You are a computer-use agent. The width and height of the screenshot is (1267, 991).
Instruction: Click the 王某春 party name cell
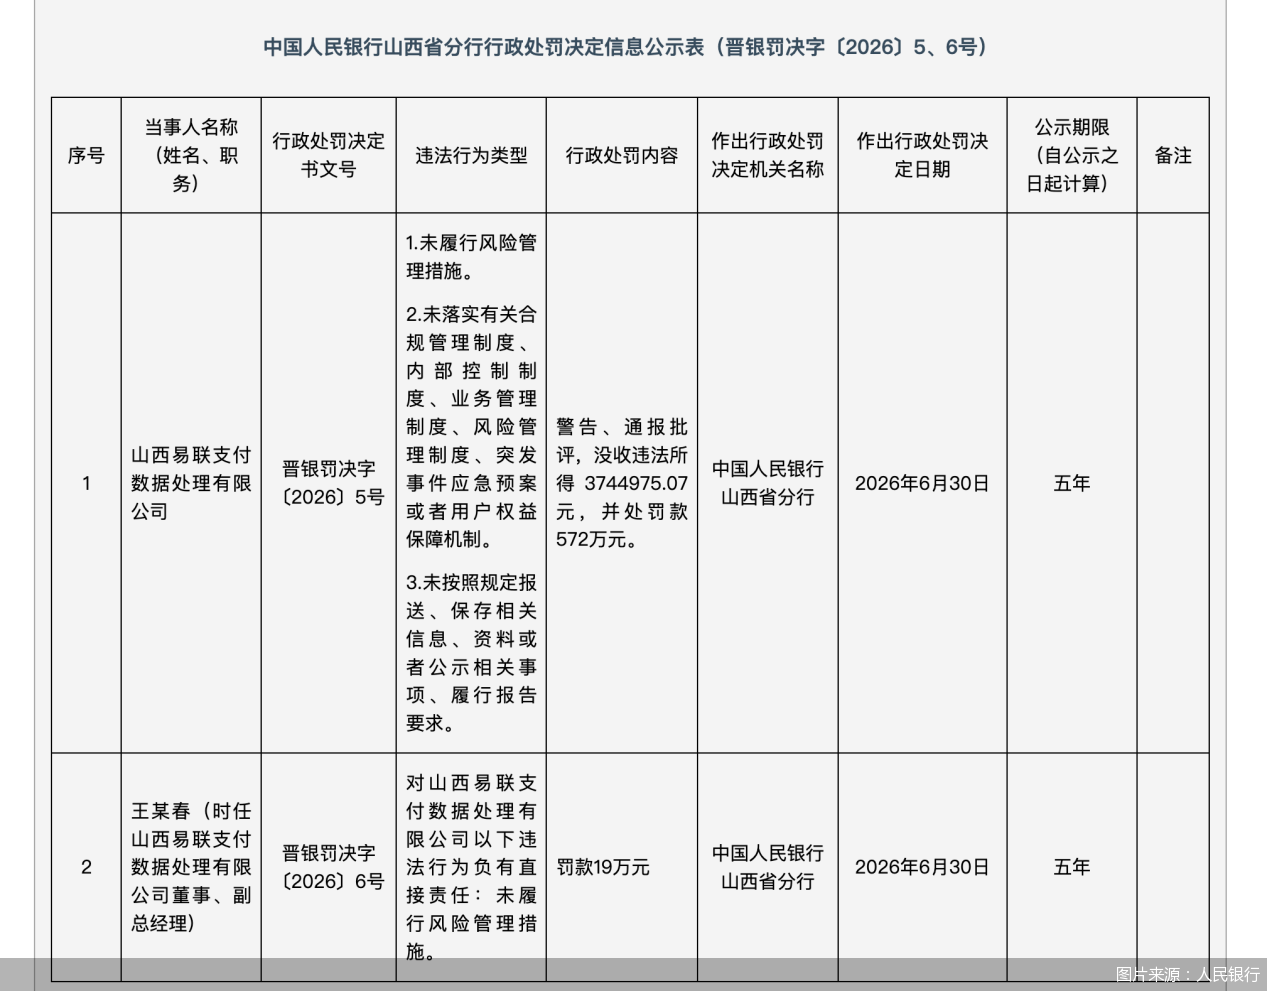tap(191, 867)
